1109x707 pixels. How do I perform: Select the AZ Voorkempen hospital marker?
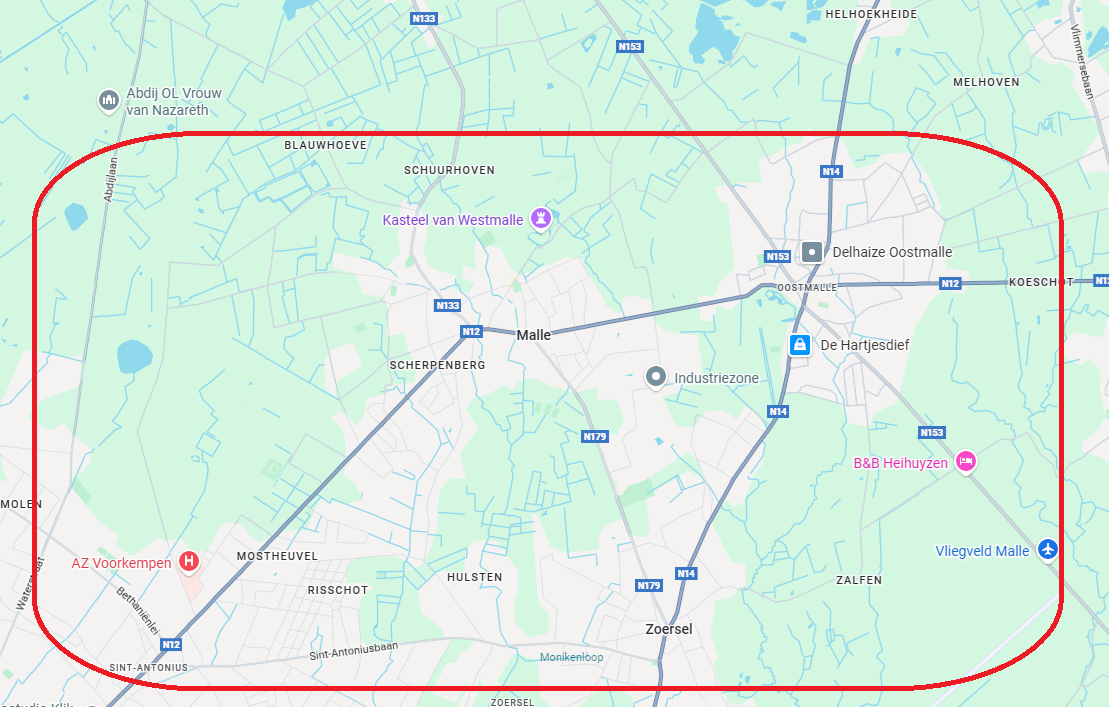189,562
